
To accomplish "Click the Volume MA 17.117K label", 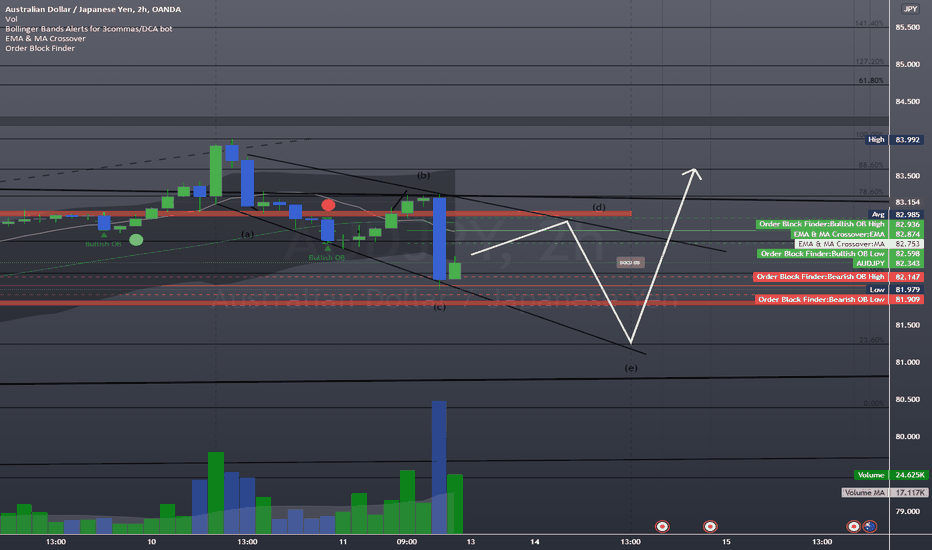I will click(884, 492).
